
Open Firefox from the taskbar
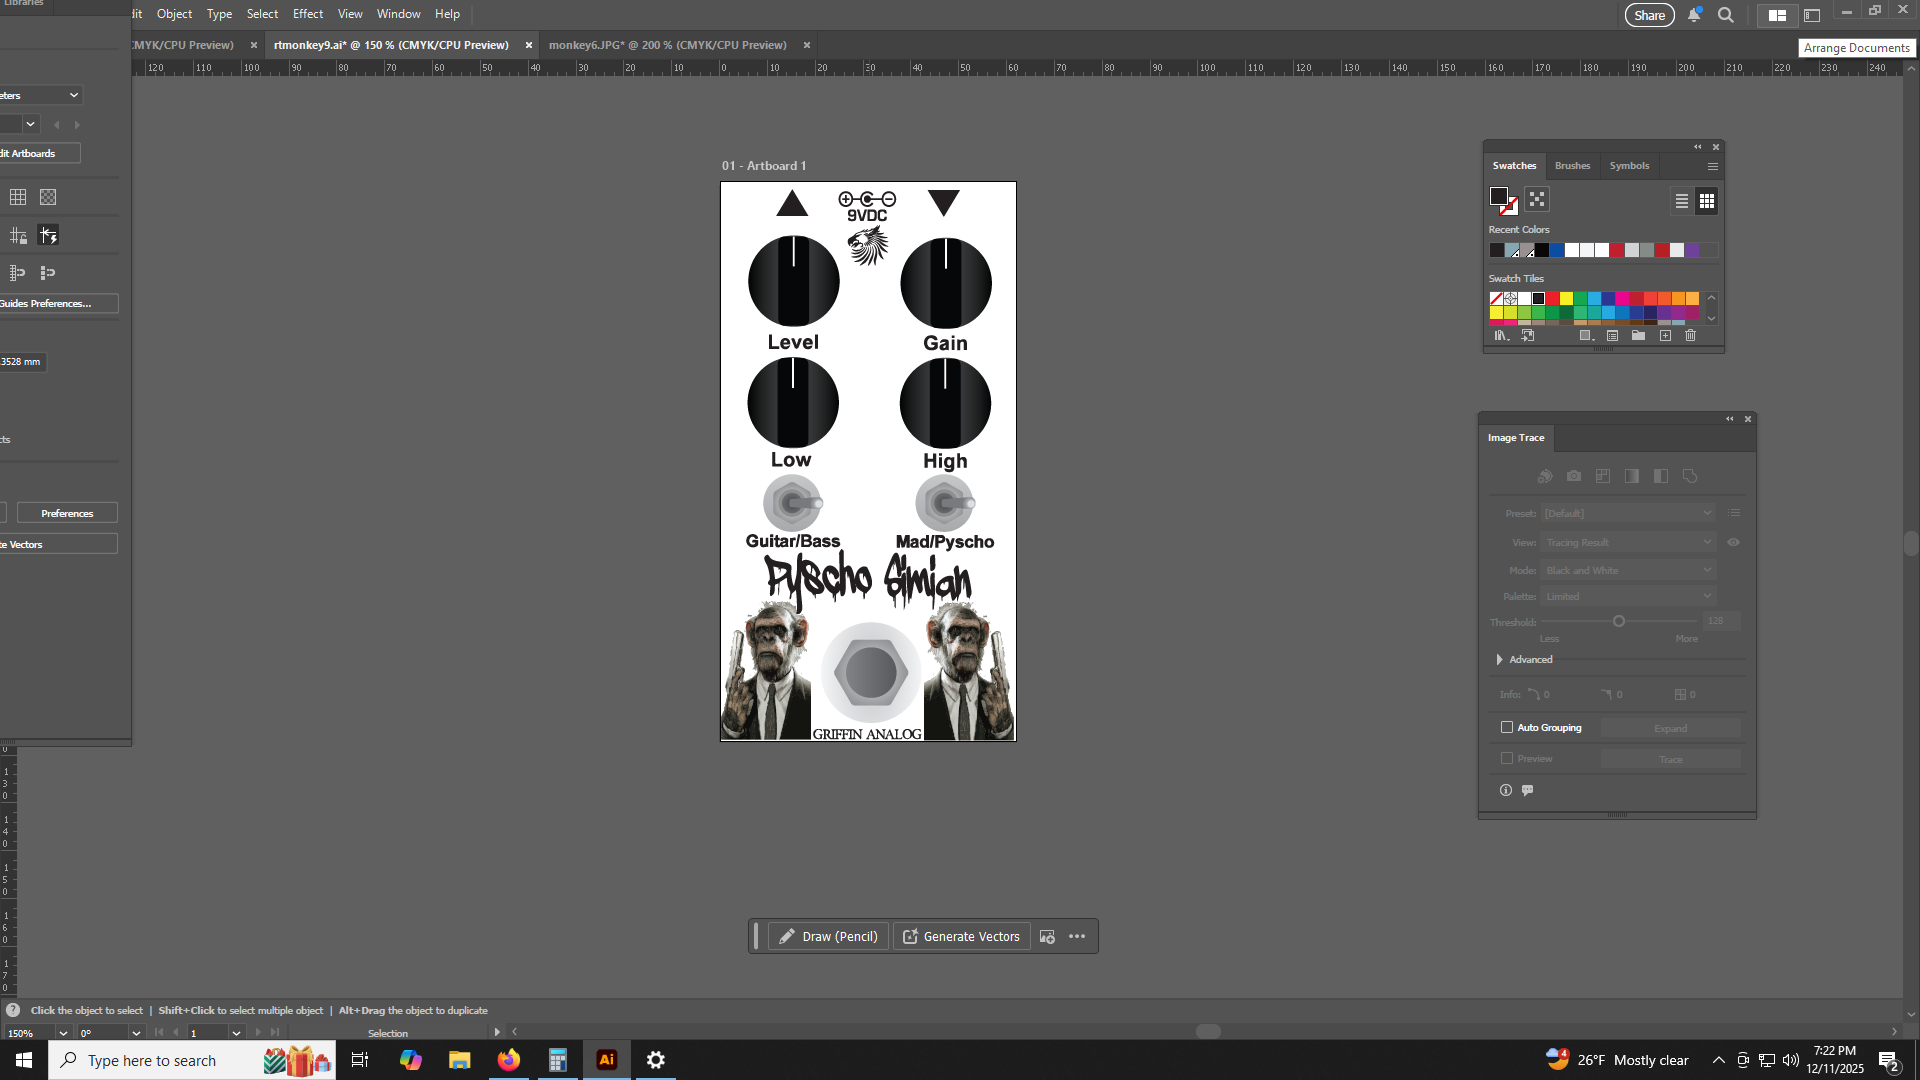pyautogui.click(x=509, y=1060)
